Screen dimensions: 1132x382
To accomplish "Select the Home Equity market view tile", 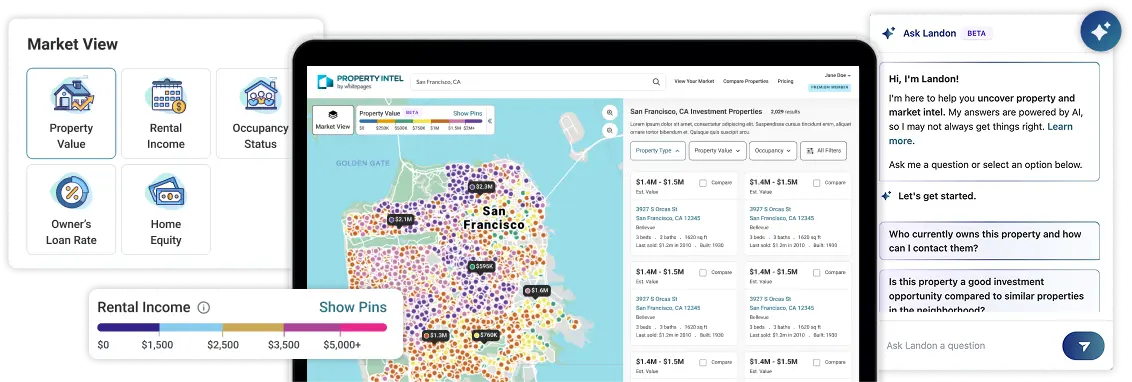I will coord(165,209).
